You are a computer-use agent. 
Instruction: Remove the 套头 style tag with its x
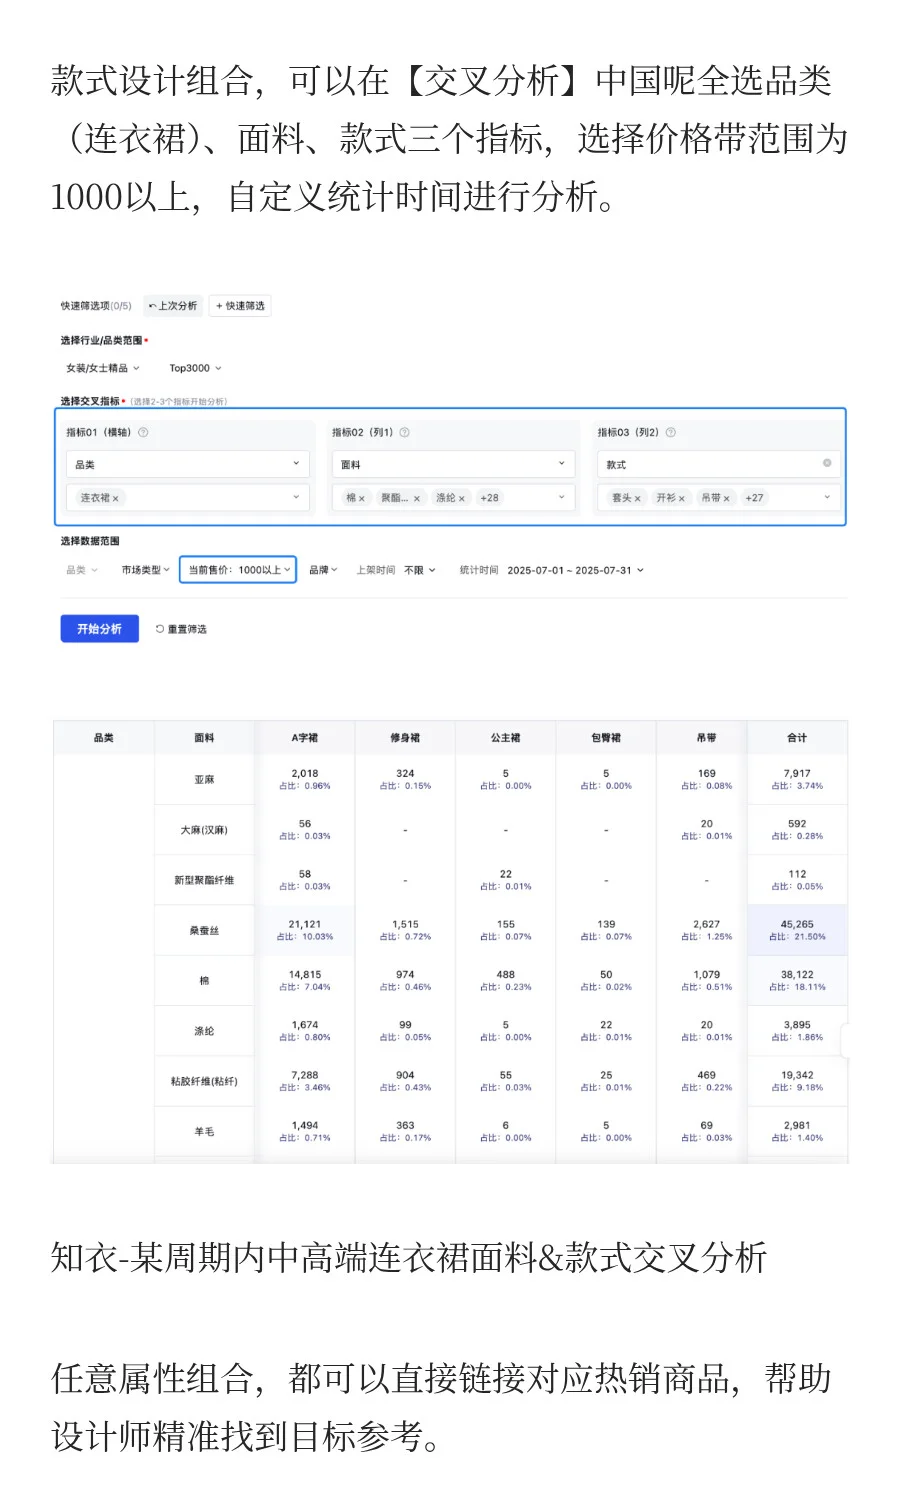(638, 498)
